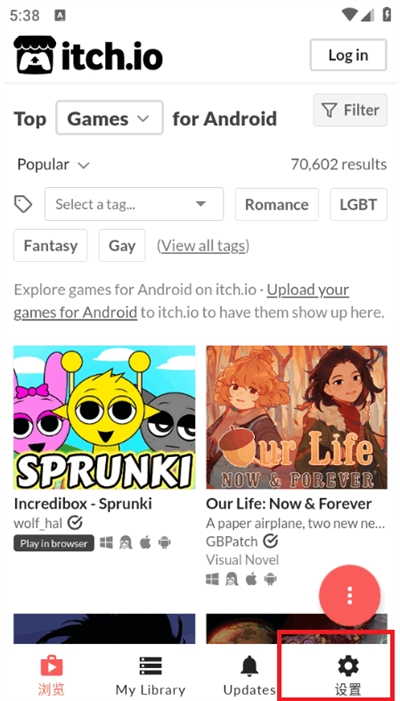Viewport: 400px width, 701px height.
Task: Select the red Browse briefcase icon
Action: (x=51, y=666)
